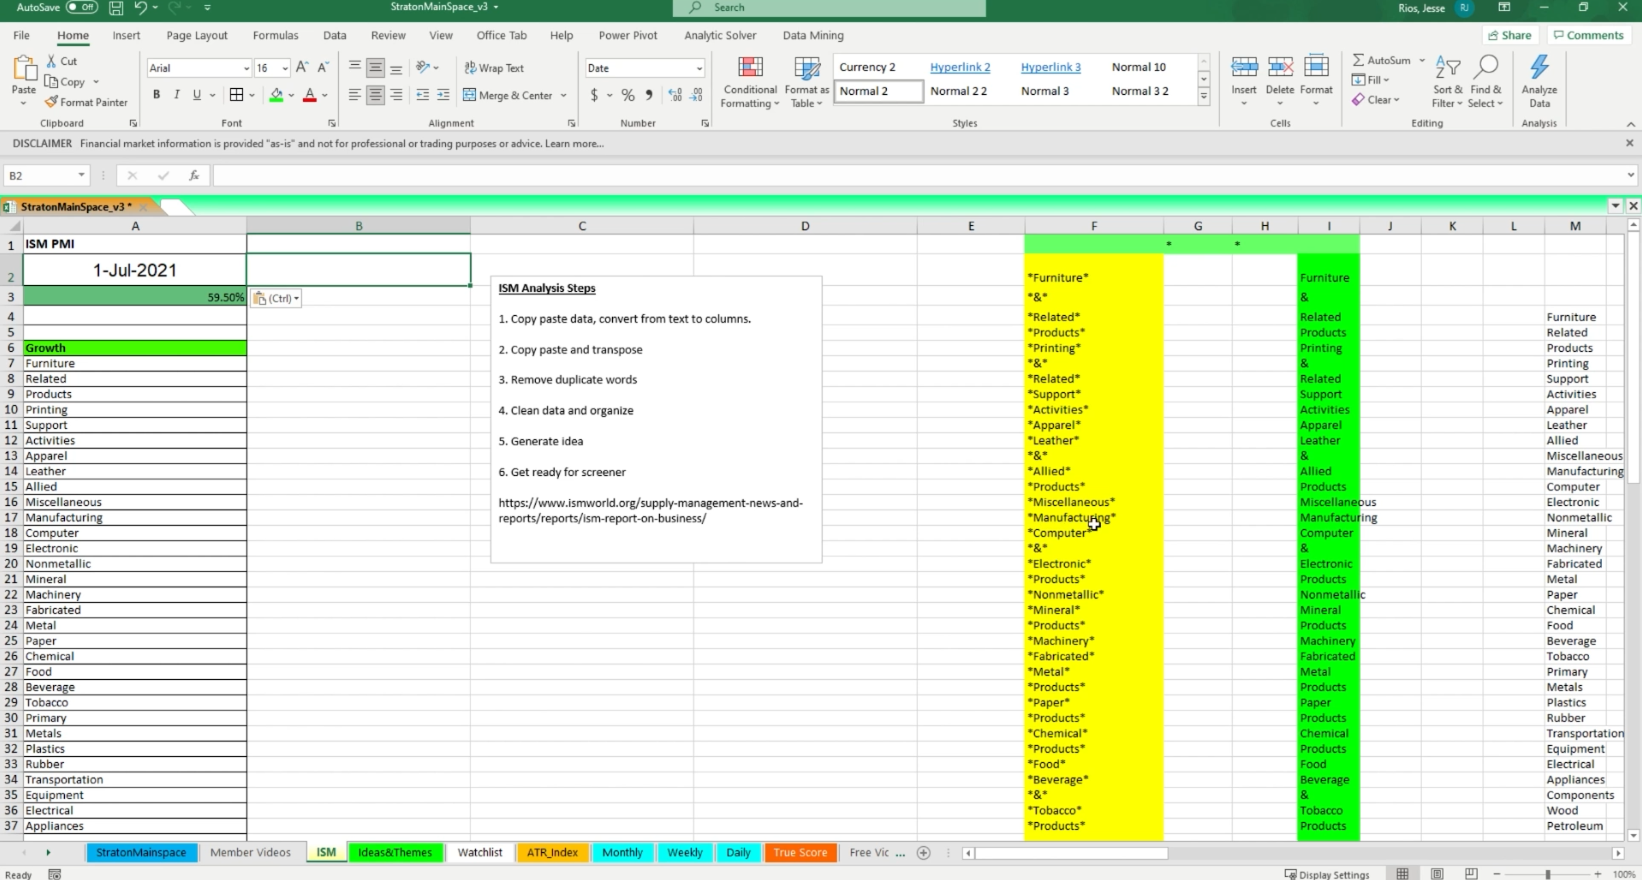The height and width of the screenshot is (880, 1642).
Task: Click the Sort & Filter icon
Action: tap(1447, 68)
